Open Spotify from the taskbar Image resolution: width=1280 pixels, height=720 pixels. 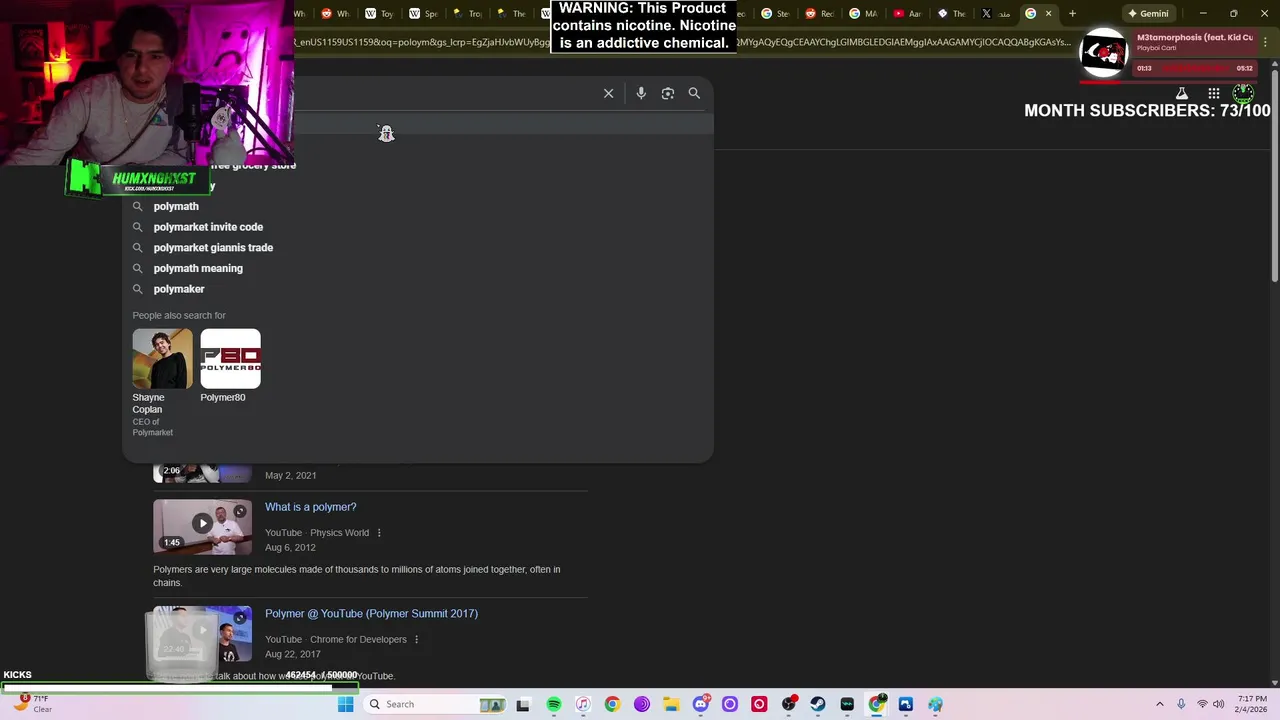coord(554,704)
